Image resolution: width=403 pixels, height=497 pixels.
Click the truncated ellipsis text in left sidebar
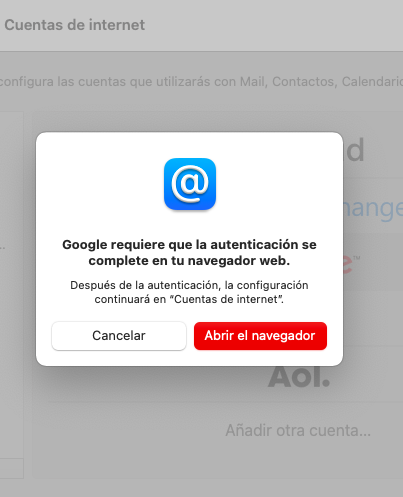3,247
